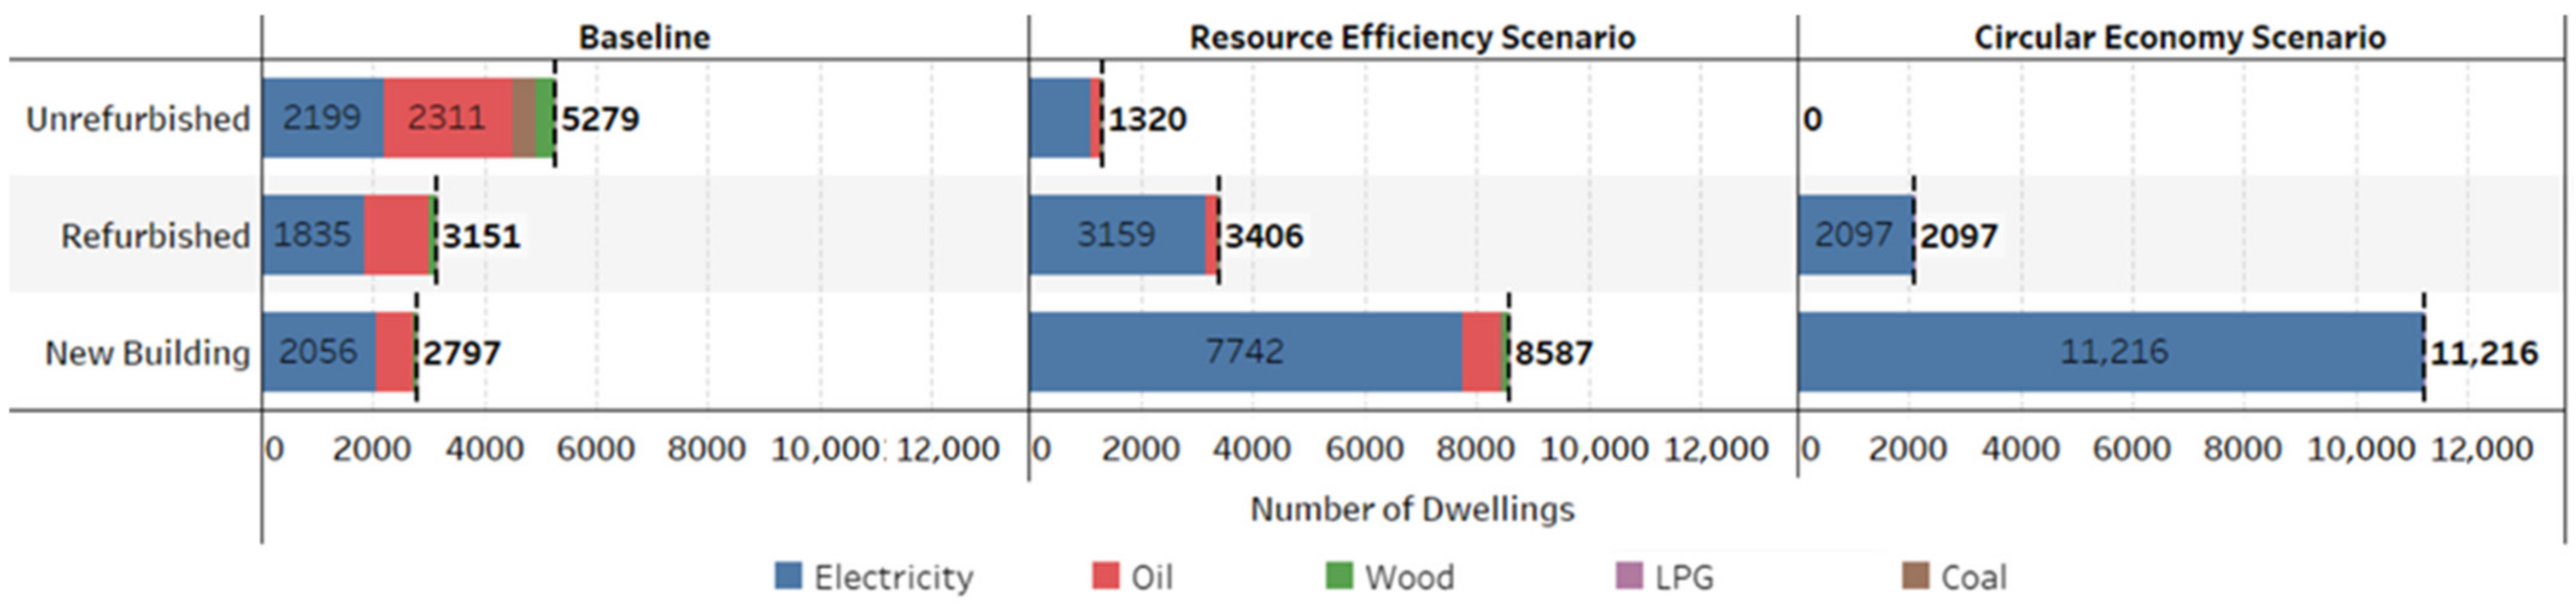Click the Electricity legend color swatch
This screenshot has width=2576, height=607.
[788, 575]
